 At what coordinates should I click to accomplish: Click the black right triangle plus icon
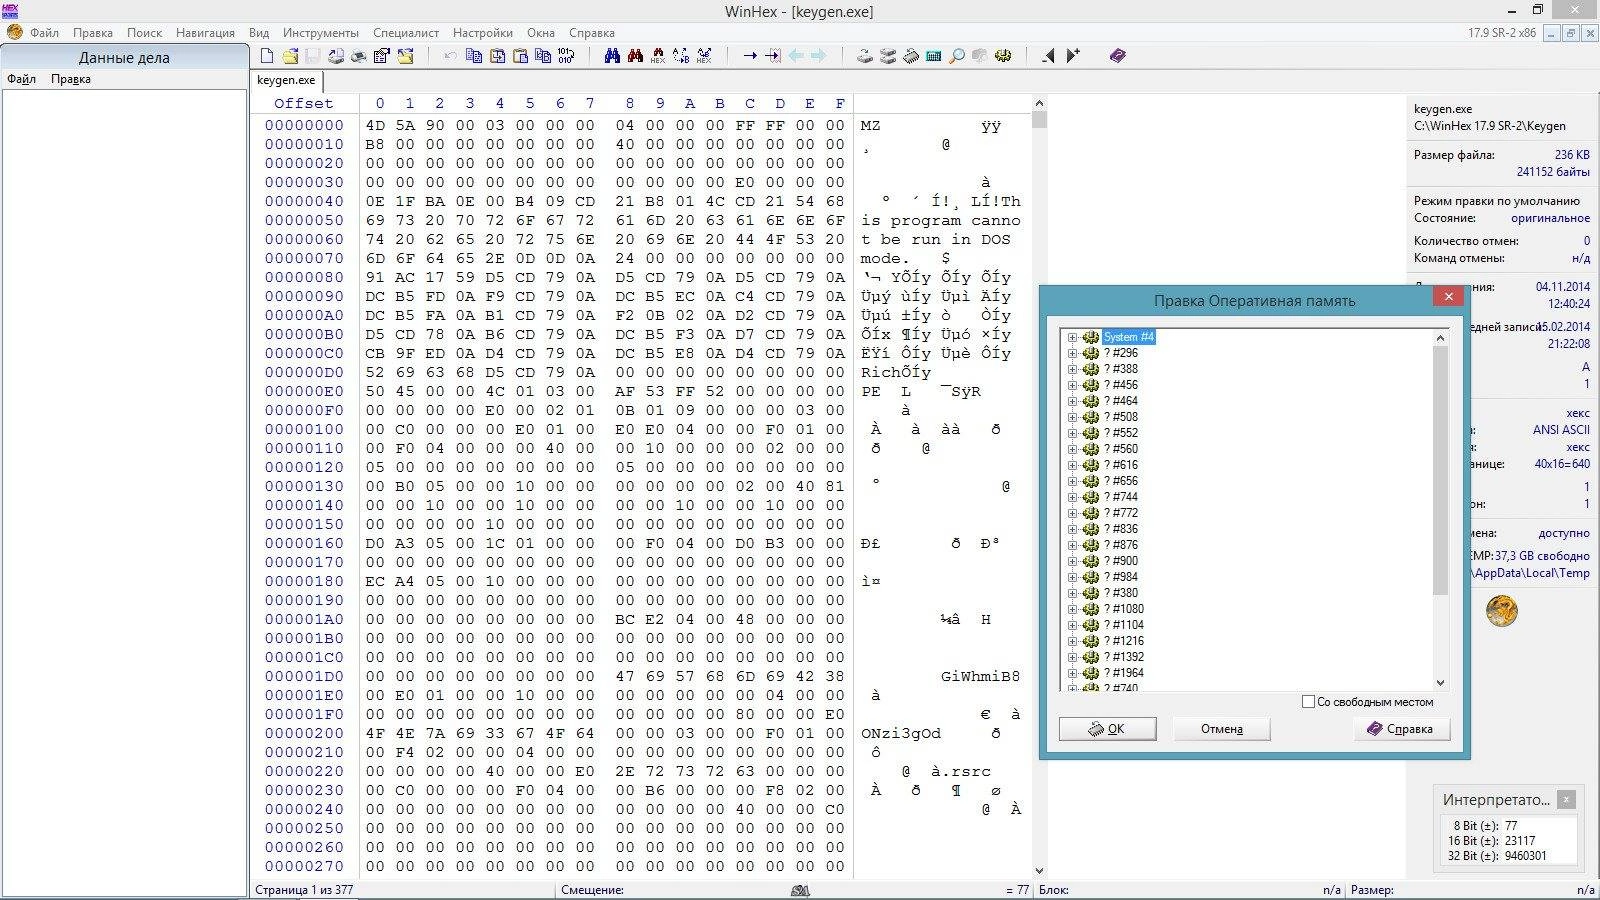point(1073,56)
